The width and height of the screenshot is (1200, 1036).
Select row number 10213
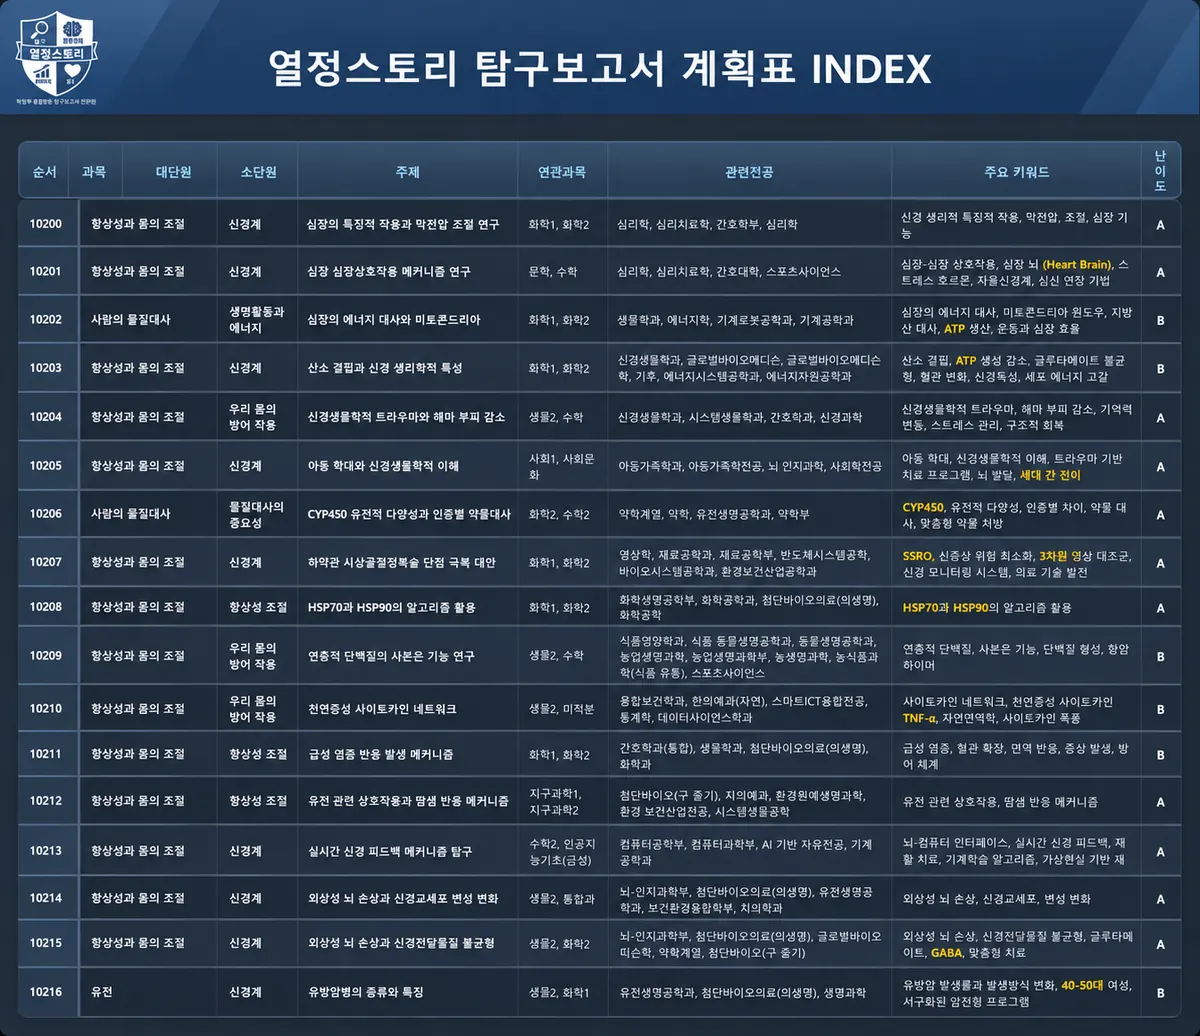46,851
